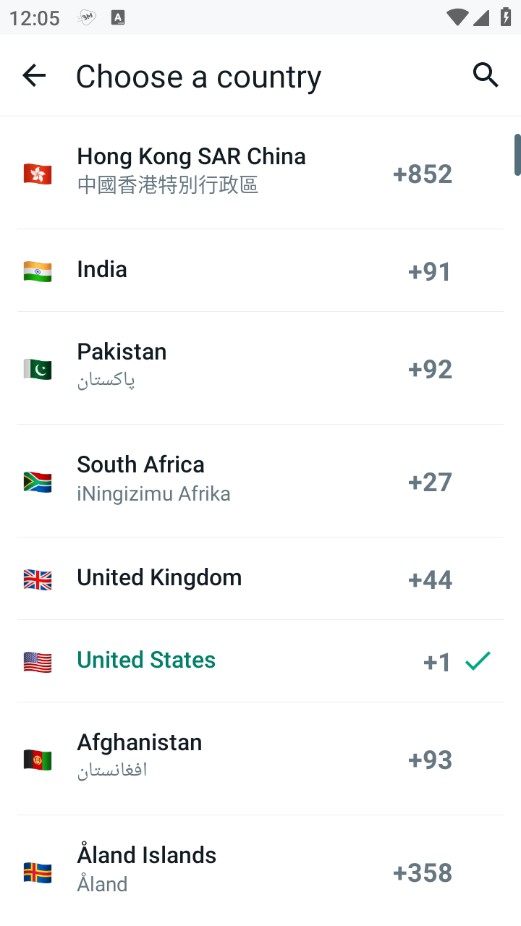Select the +93 Afghanistan code
The image size is (521, 926).
[430, 759]
